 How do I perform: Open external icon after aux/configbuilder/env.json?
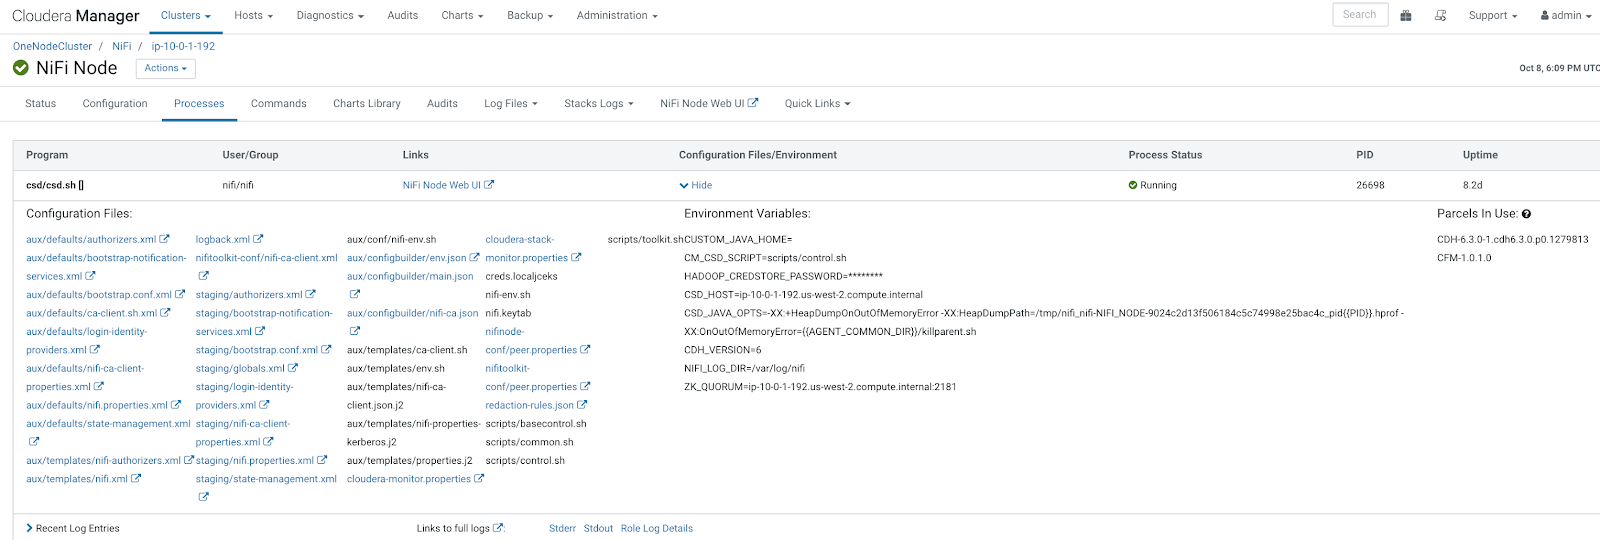(x=475, y=257)
